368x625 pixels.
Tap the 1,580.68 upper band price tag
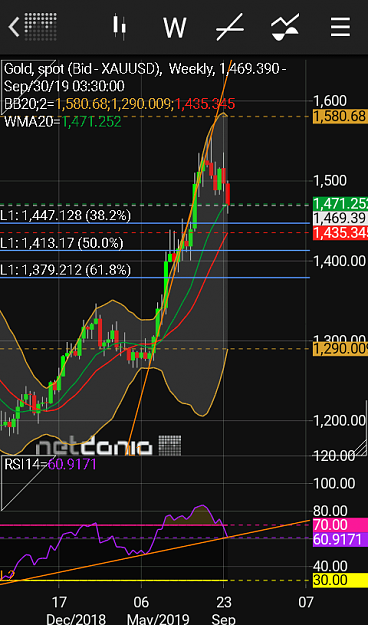[x=340, y=116]
